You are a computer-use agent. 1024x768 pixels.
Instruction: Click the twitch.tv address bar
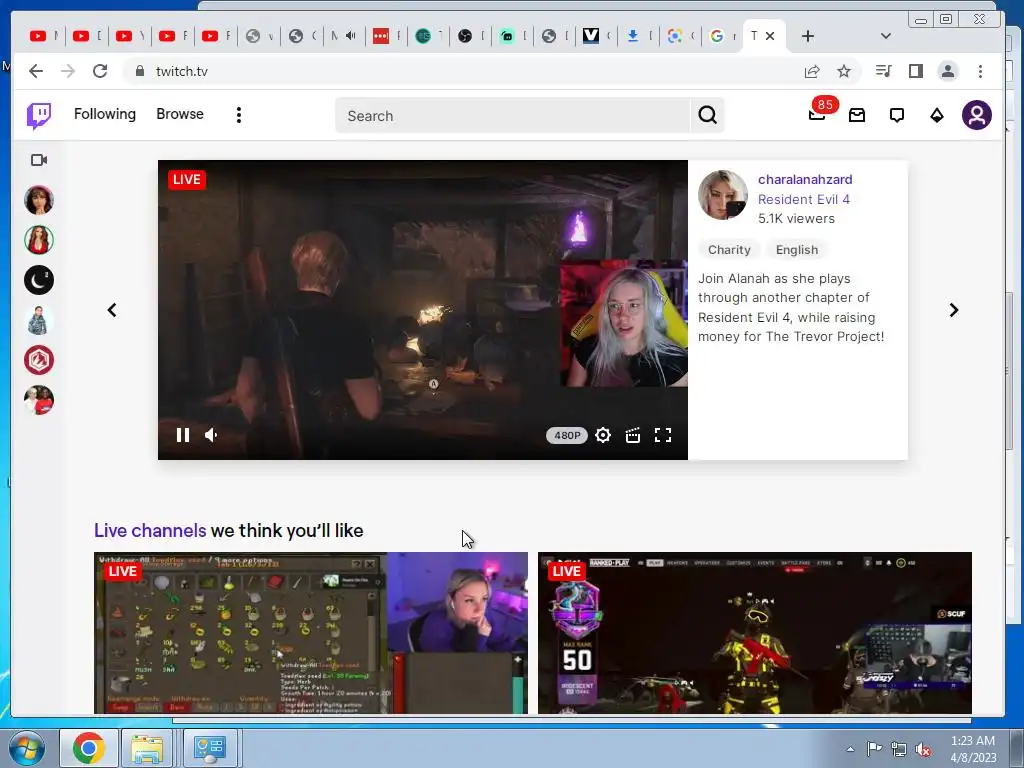click(457, 71)
